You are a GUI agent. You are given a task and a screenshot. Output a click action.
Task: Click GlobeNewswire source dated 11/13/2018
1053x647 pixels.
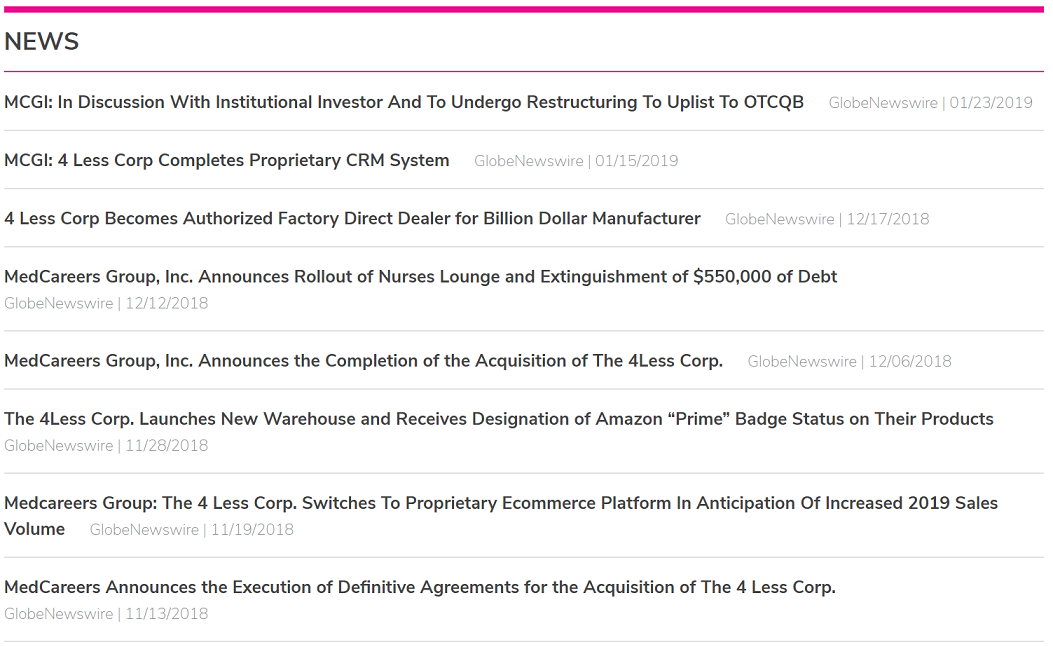(106, 614)
